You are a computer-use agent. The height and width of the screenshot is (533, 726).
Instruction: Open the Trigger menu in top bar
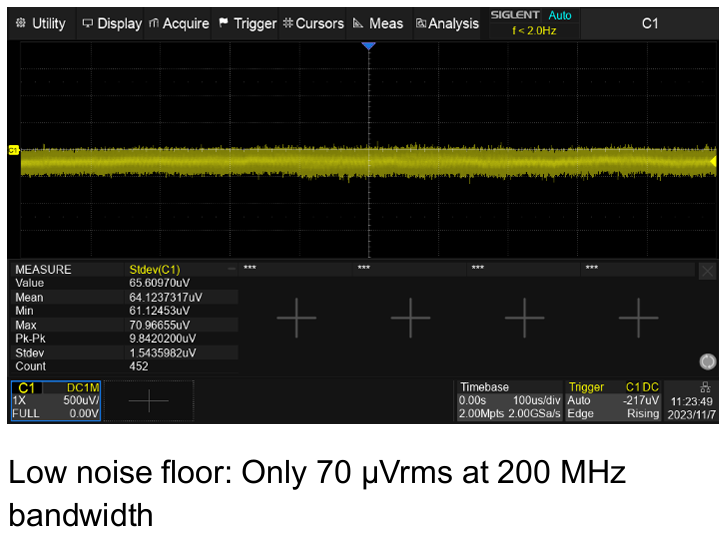point(247,23)
